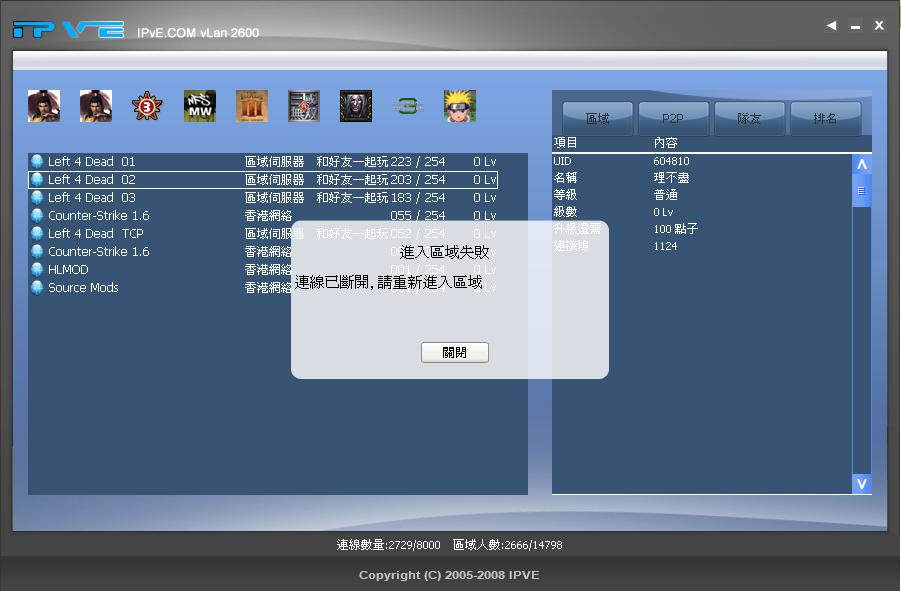Click the IPVE logo in the title bar
The image size is (901, 591).
coord(68,29)
